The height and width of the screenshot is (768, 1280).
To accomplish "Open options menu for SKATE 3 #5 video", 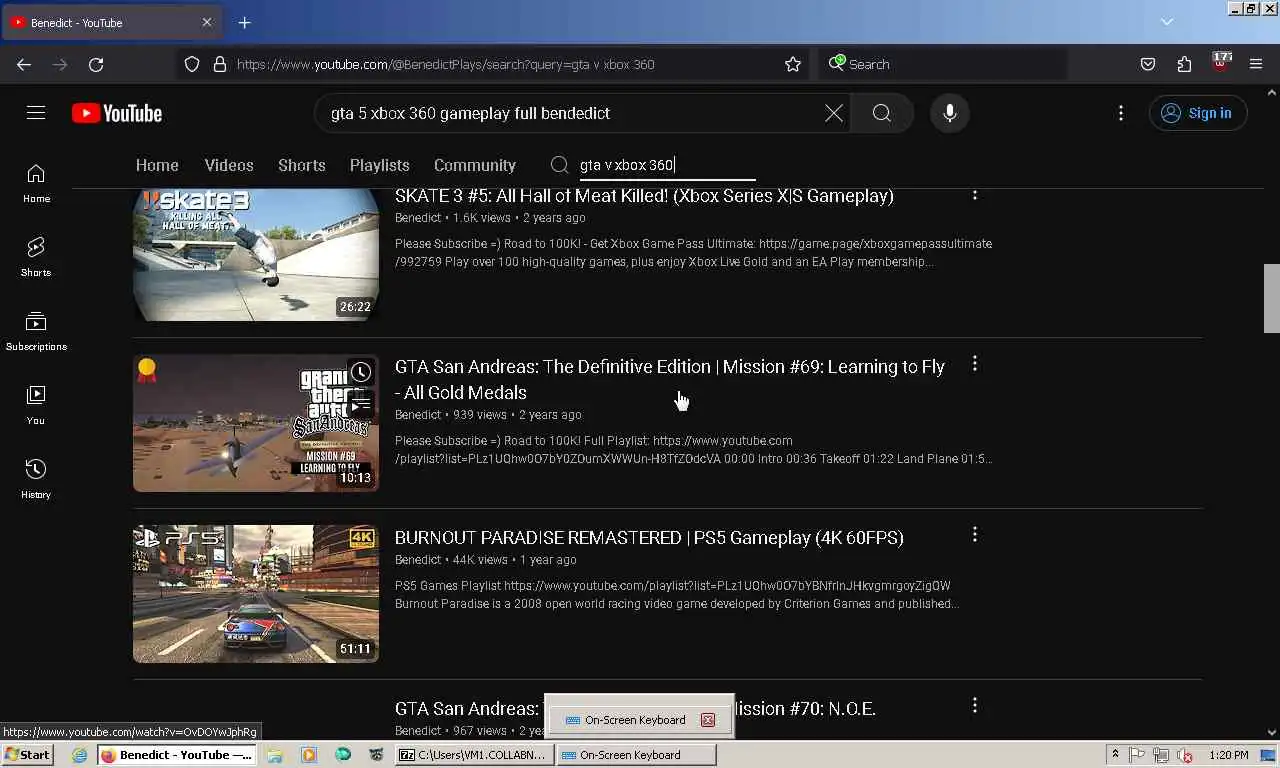I will (975, 195).
